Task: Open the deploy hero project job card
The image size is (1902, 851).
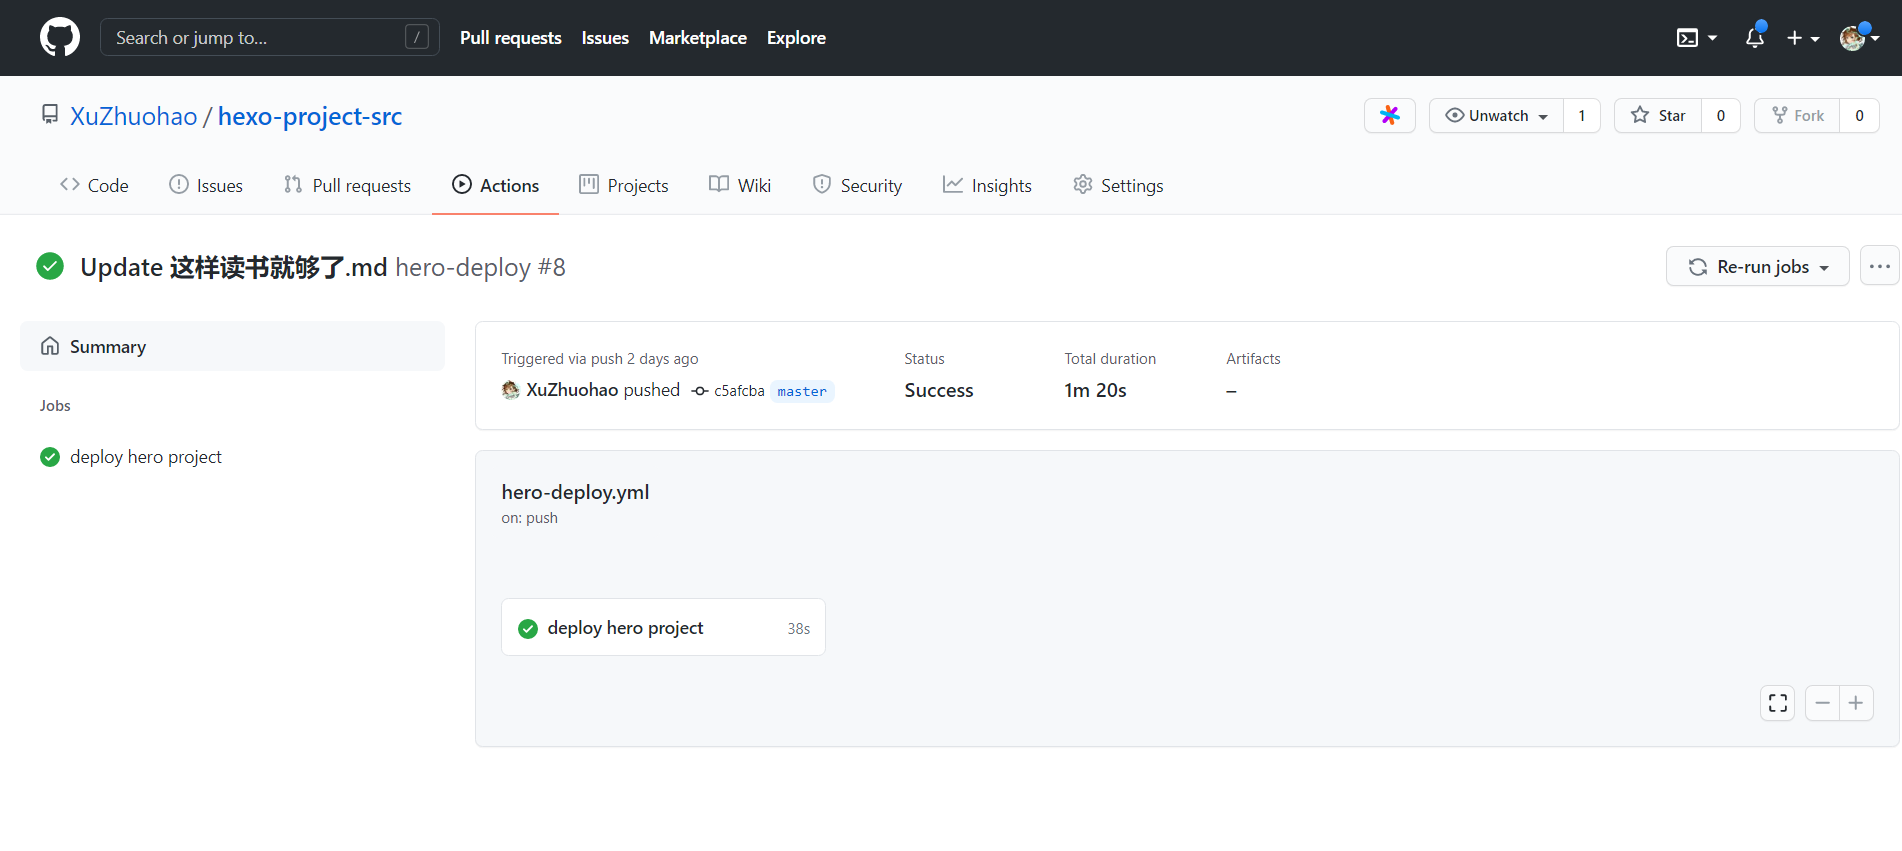Action: click(663, 627)
